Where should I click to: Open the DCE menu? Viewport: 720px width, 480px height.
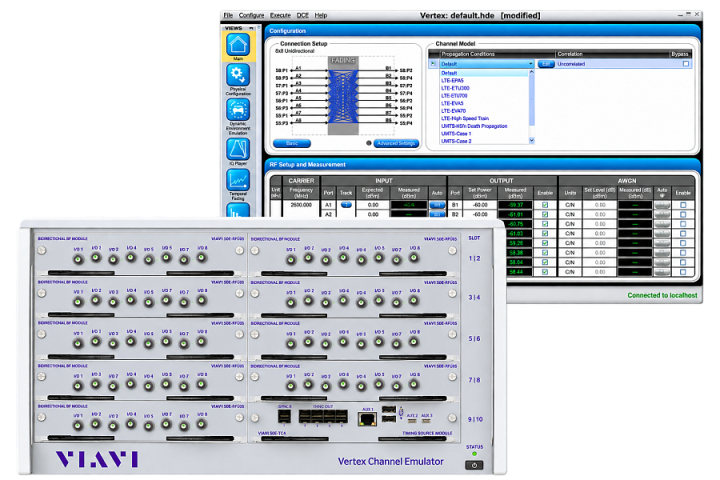[303, 15]
